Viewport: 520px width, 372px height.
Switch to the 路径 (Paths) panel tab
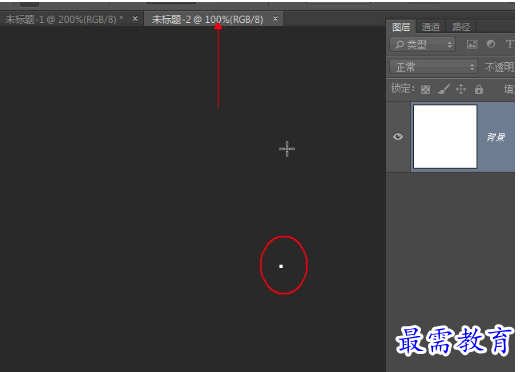(x=461, y=27)
